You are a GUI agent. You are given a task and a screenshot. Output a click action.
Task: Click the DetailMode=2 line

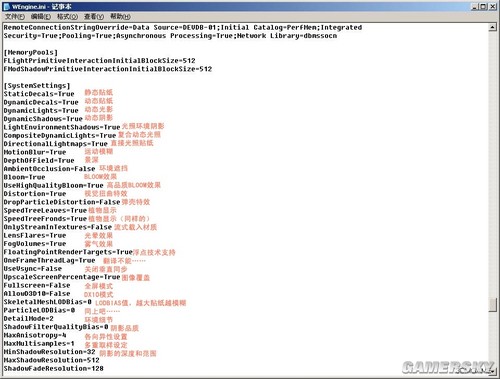tap(29, 319)
